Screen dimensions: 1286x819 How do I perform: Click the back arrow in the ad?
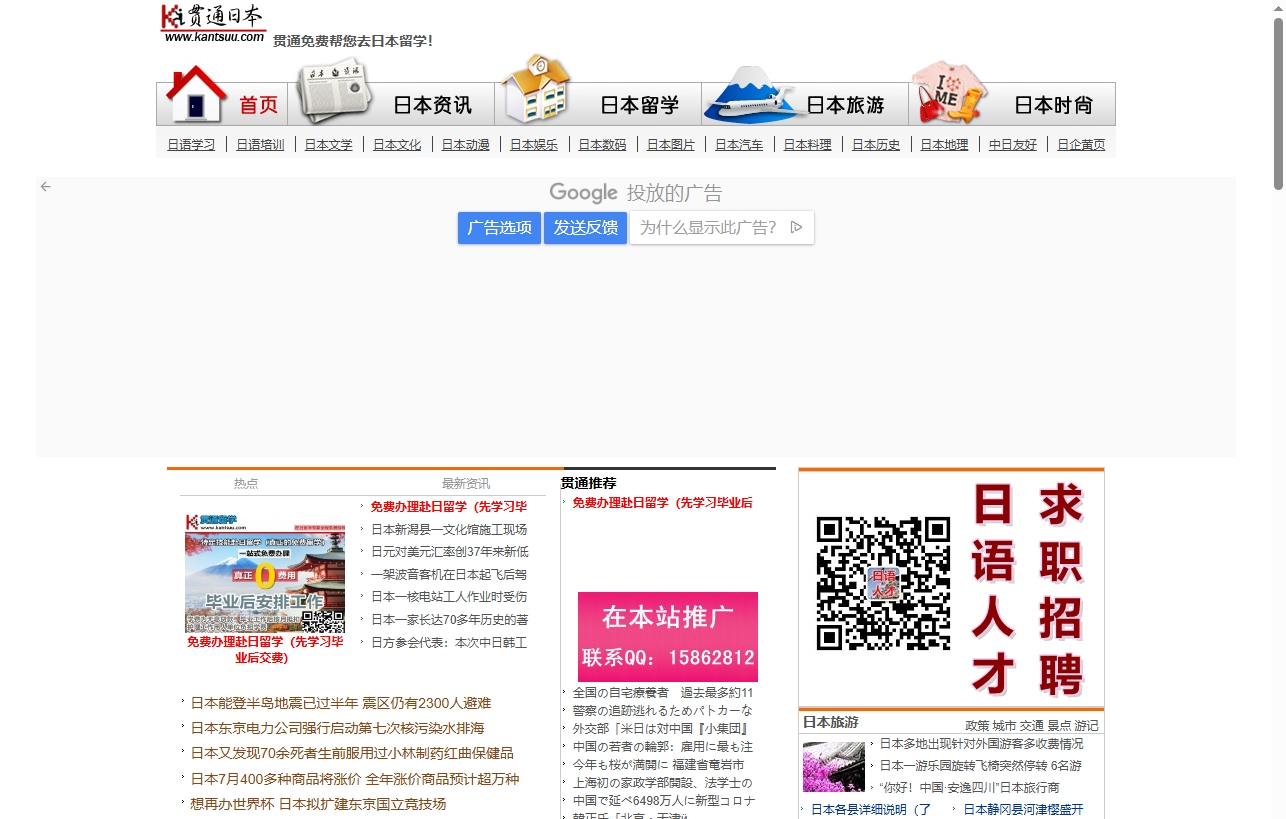point(46,186)
